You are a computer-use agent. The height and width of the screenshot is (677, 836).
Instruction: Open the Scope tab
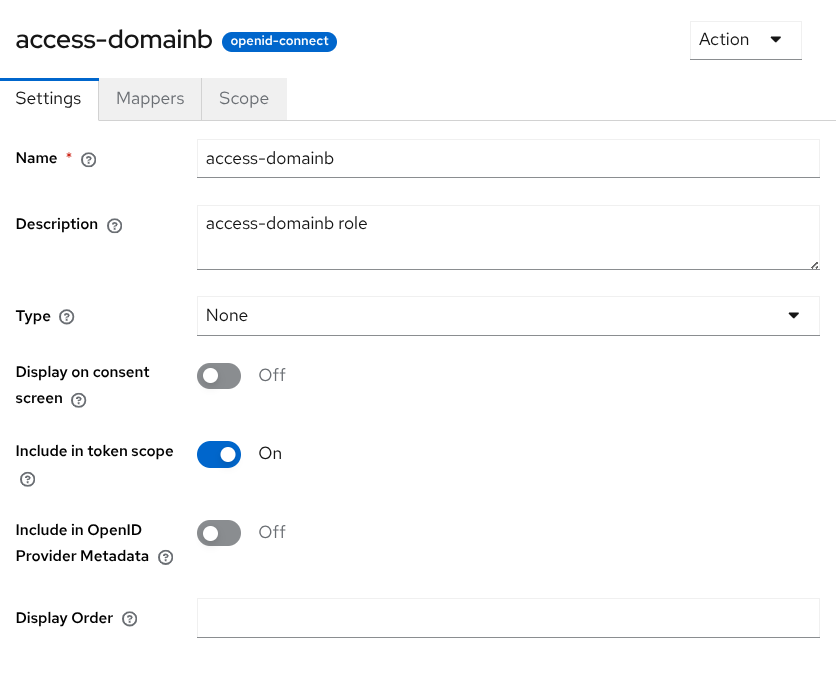point(243,98)
